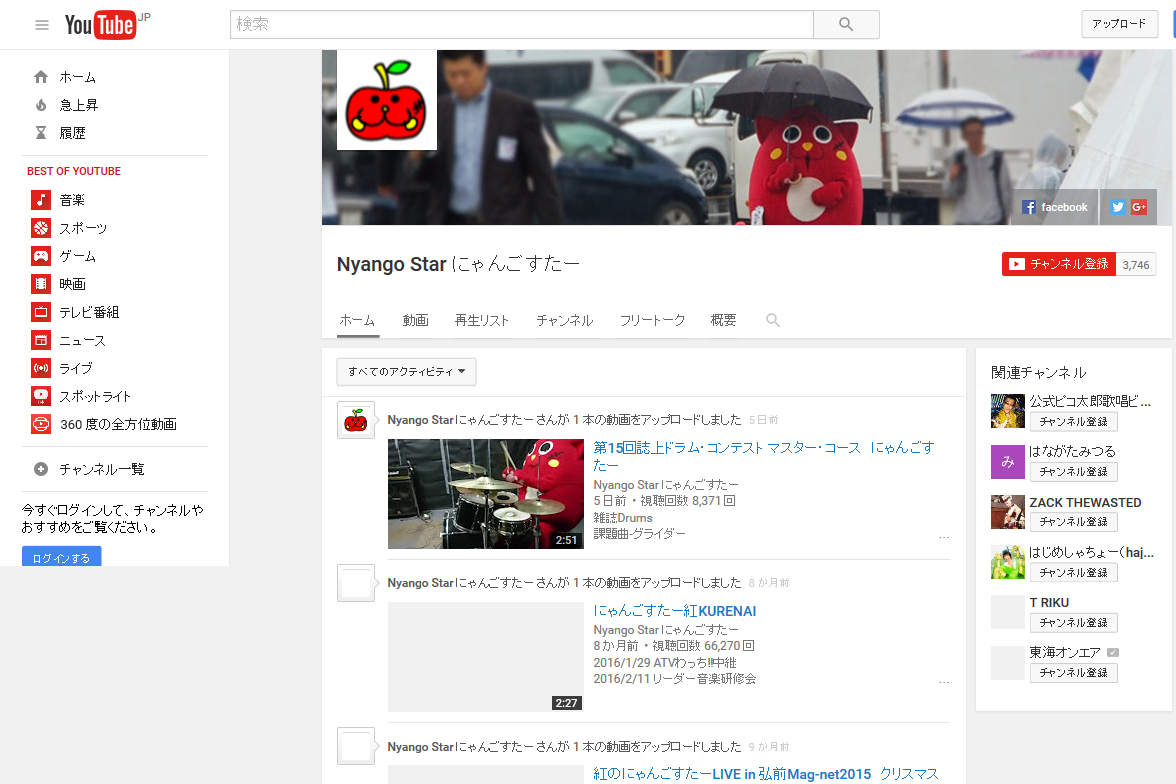
Task: Click the アップロード button
Action: [x=1119, y=24]
